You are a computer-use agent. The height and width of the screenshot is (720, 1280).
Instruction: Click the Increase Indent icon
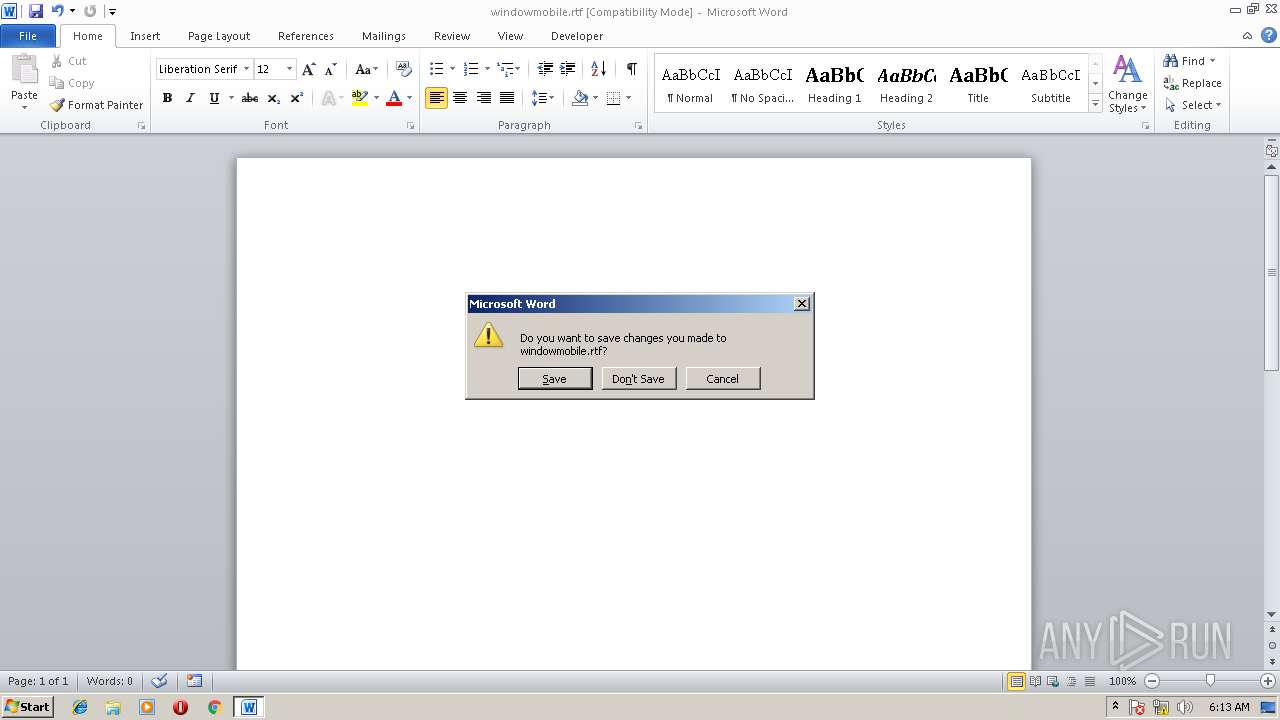(x=567, y=69)
